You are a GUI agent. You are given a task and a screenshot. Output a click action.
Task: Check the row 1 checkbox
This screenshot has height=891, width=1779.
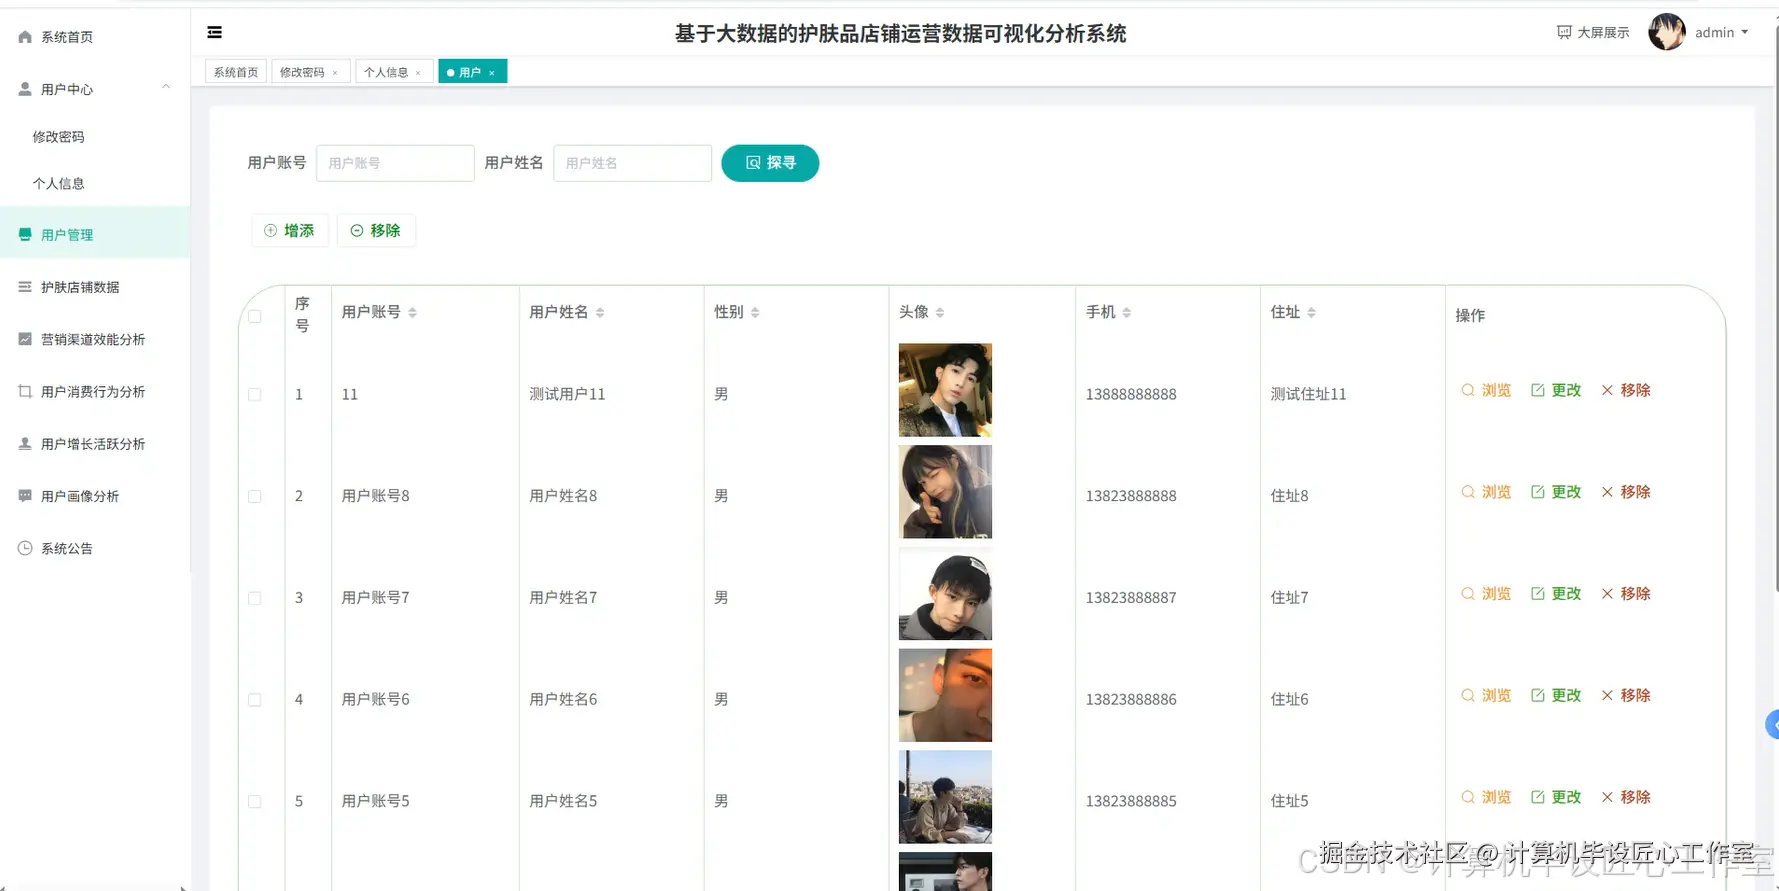(x=255, y=395)
